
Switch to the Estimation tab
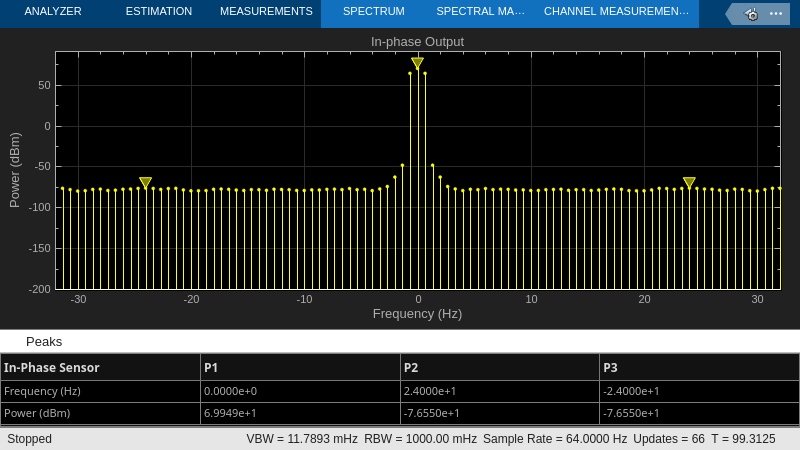(158, 12)
